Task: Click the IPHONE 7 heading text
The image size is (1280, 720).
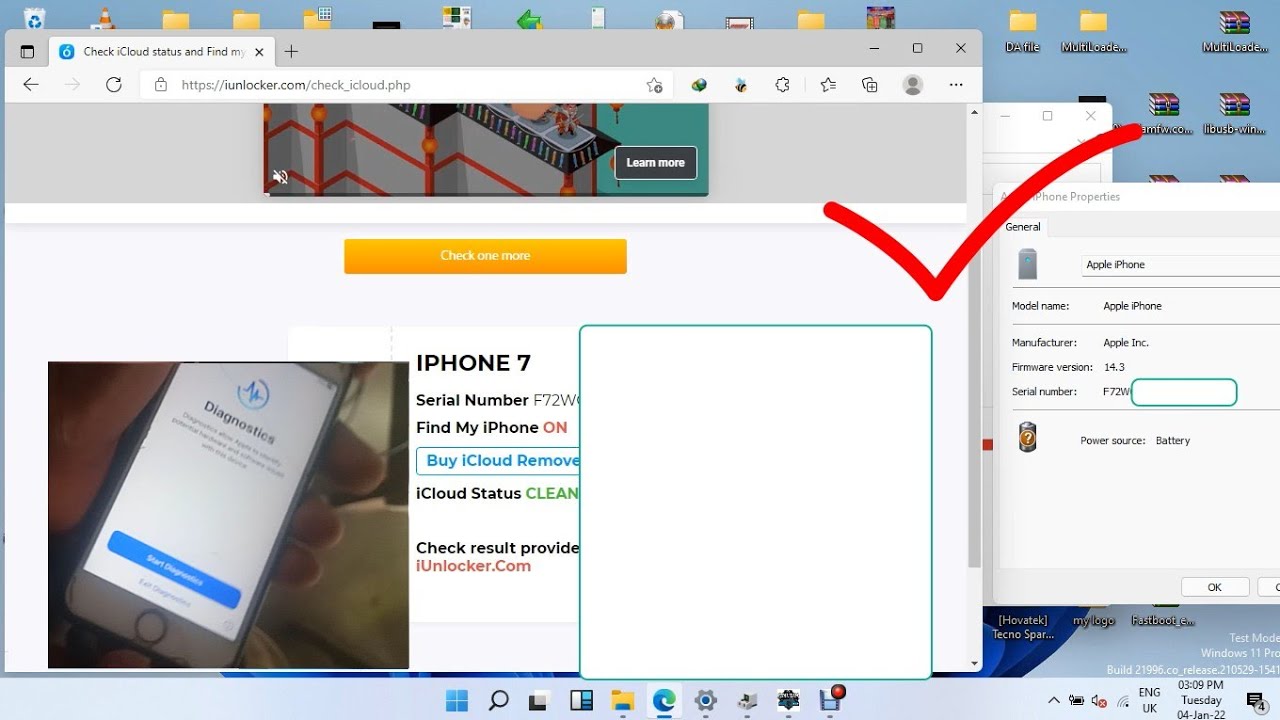Action: 473,363
